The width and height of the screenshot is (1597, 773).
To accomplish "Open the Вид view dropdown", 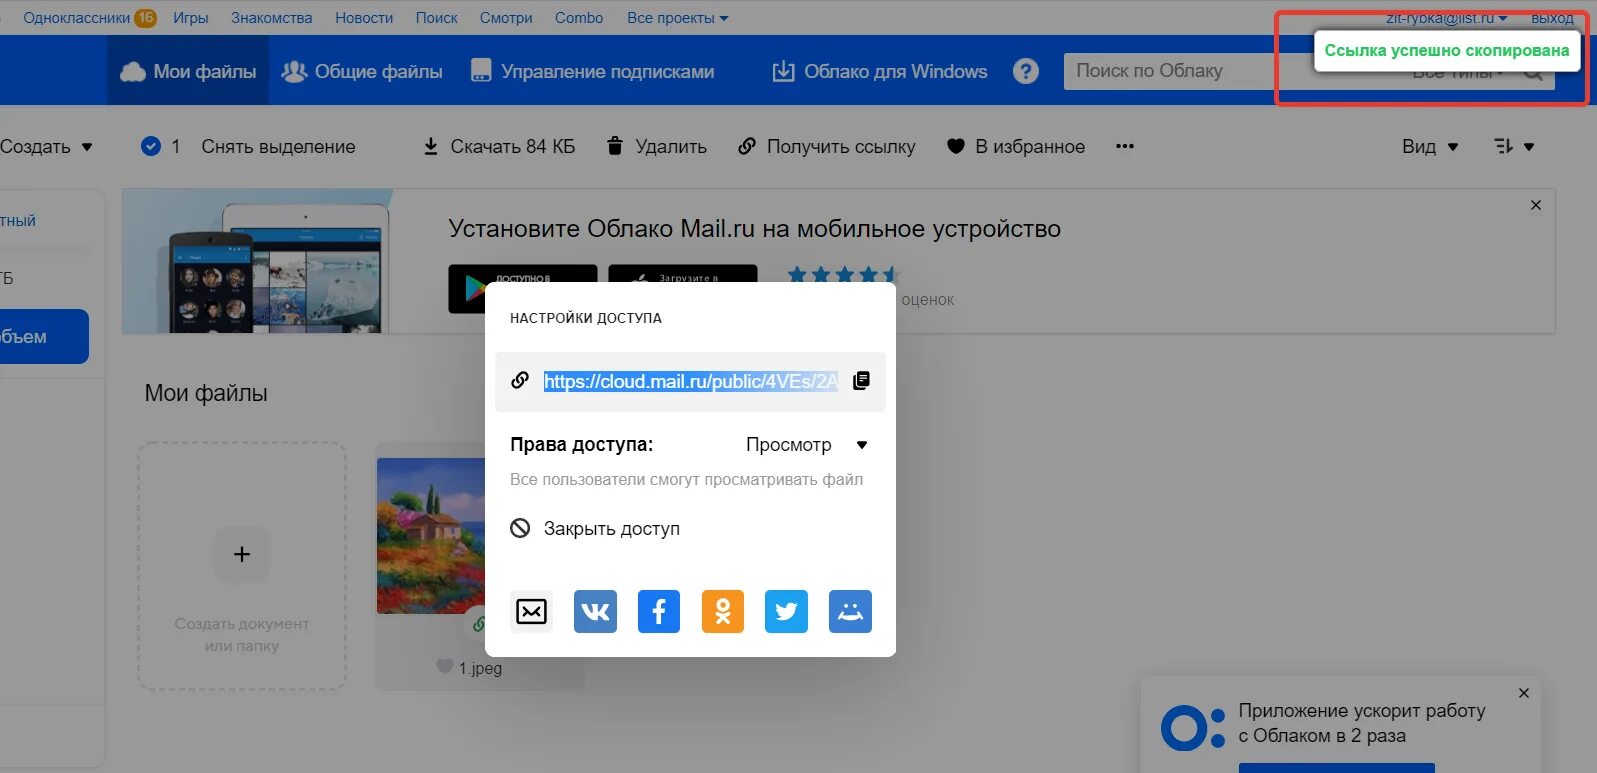I will pyautogui.click(x=1430, y=146).
